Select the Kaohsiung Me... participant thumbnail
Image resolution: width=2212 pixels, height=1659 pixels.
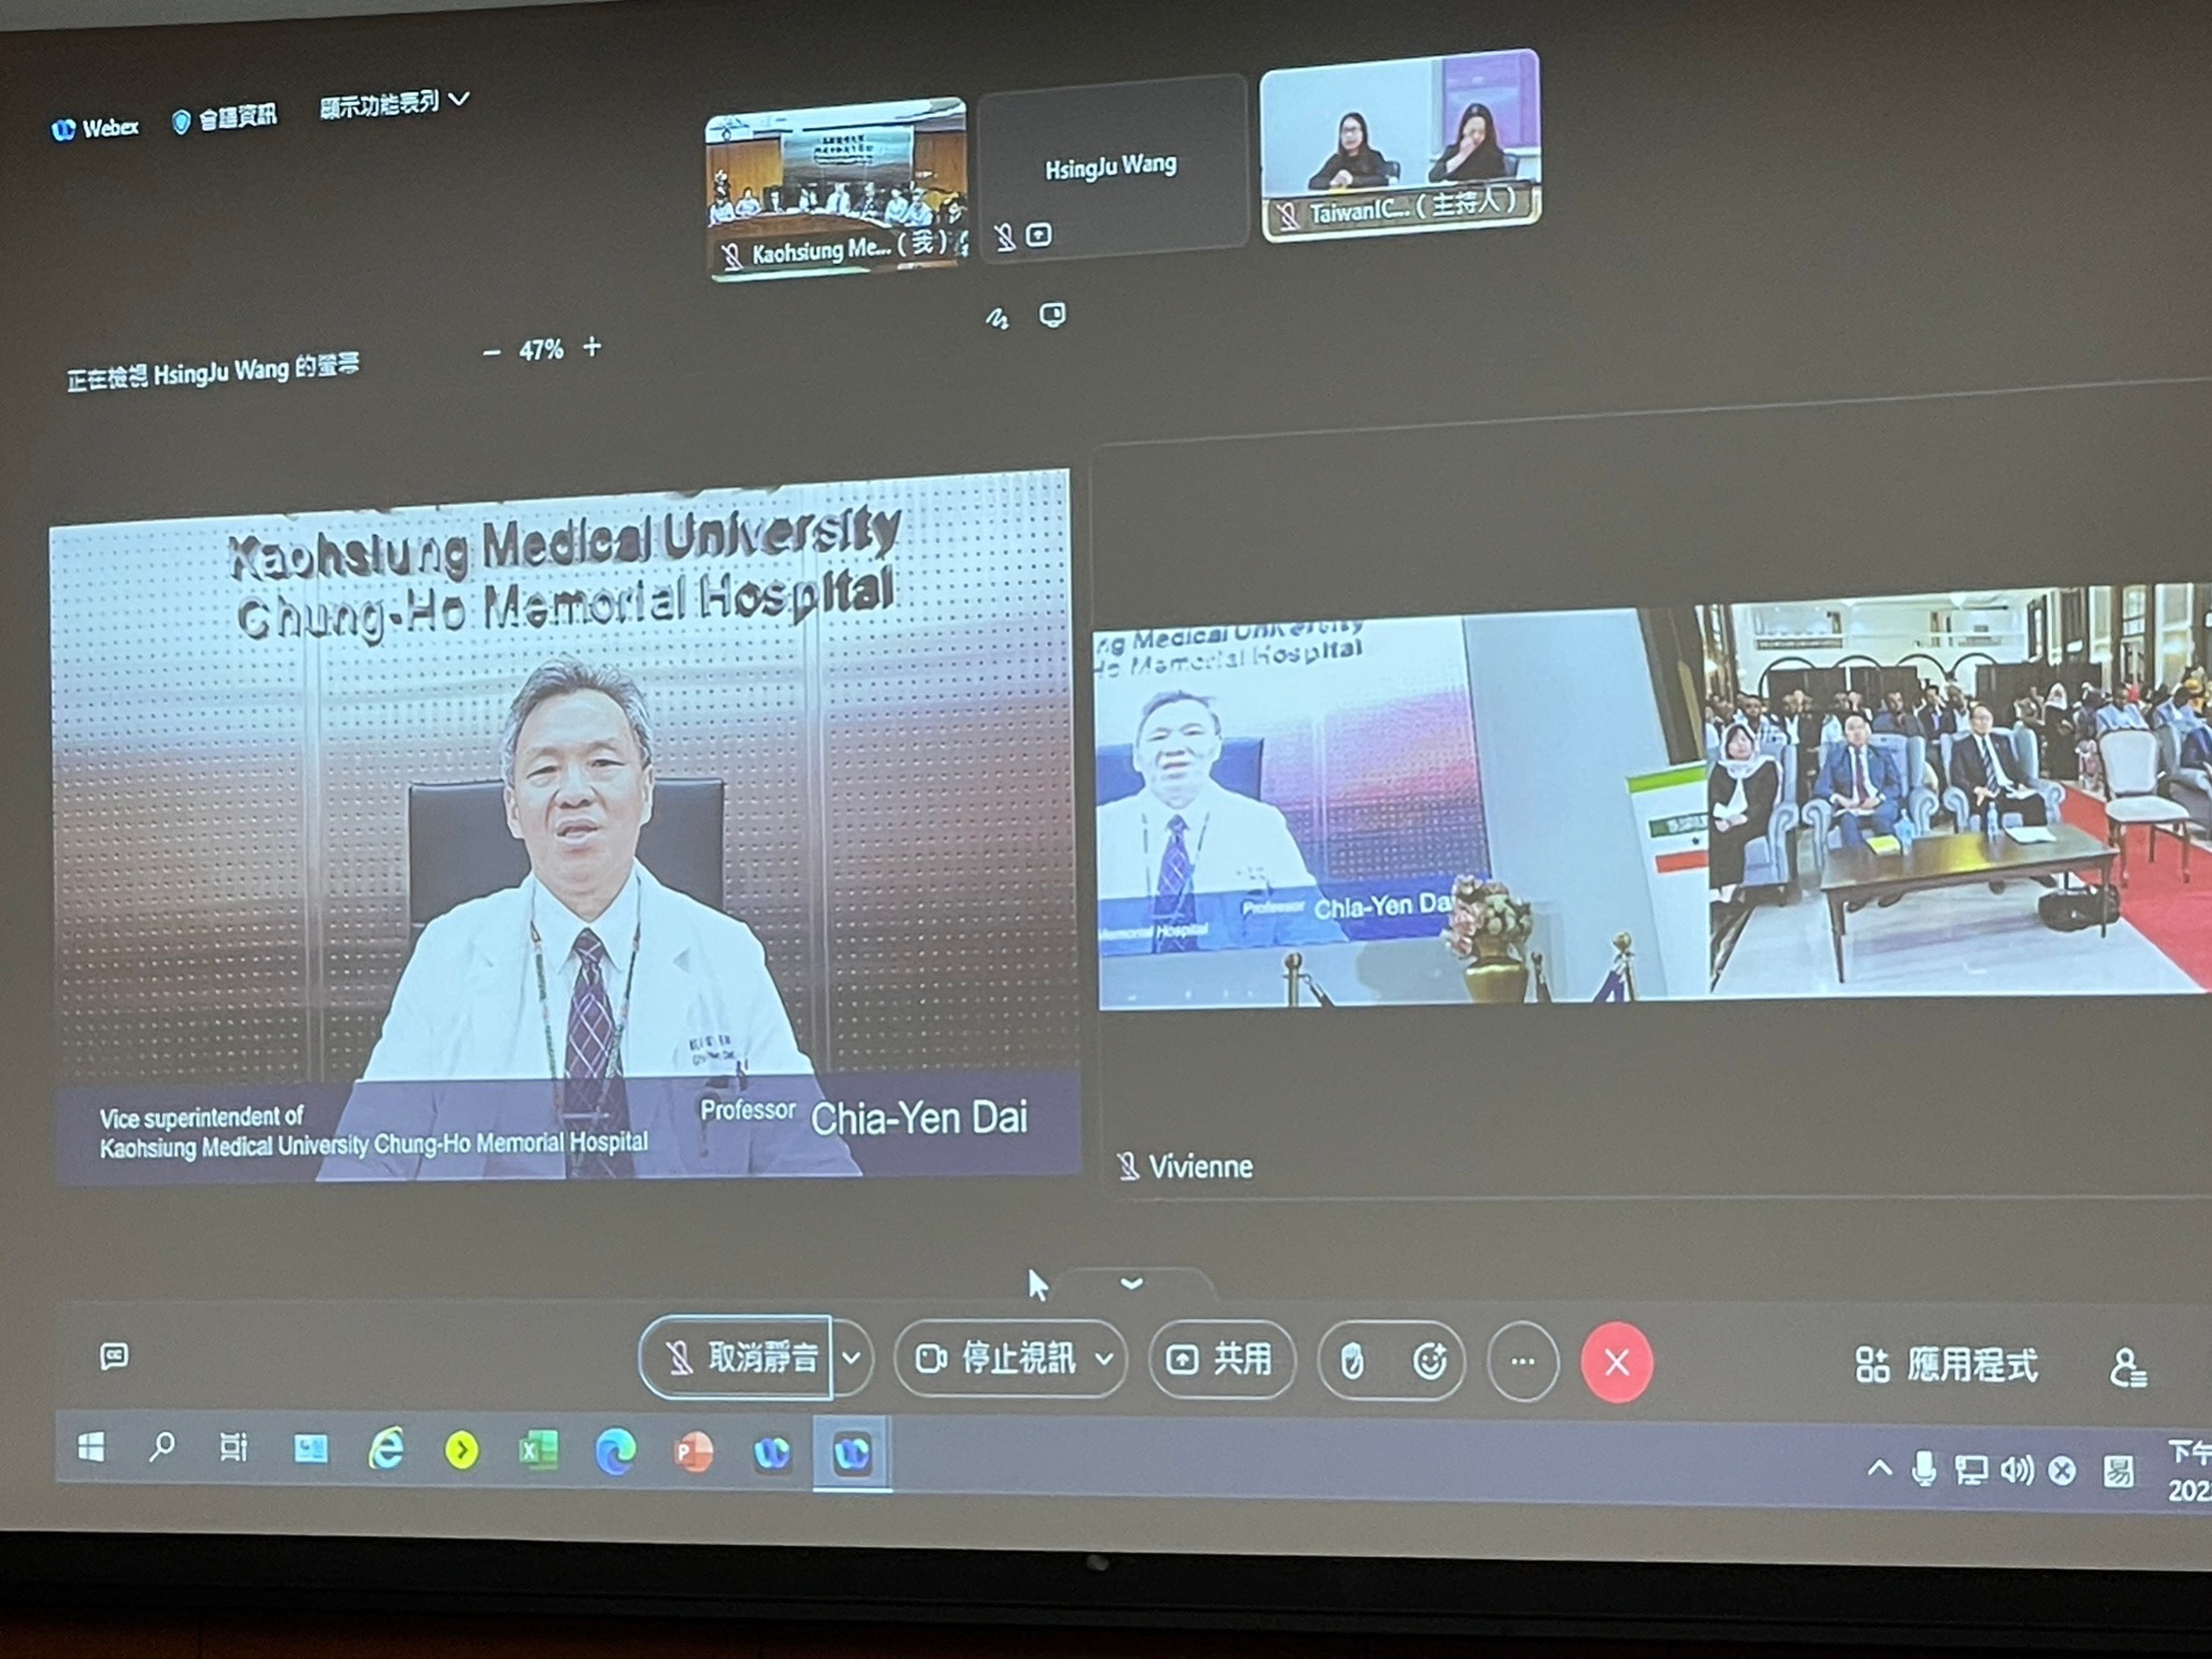[836, 188]
